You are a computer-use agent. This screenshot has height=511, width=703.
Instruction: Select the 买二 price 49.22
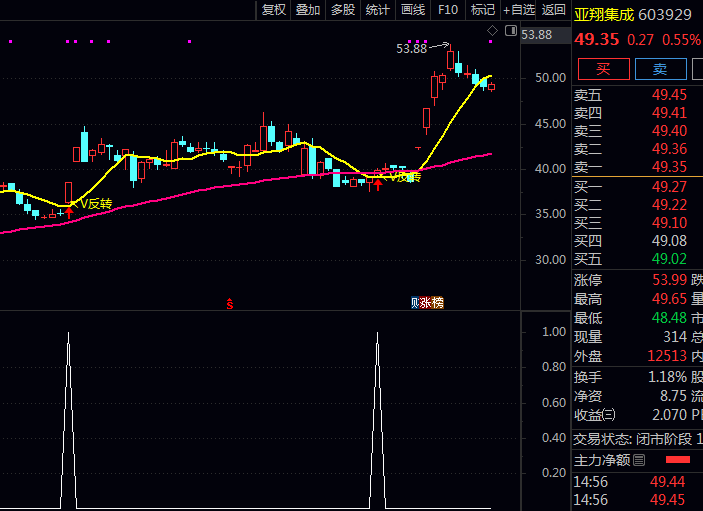[x=669, y=204]
